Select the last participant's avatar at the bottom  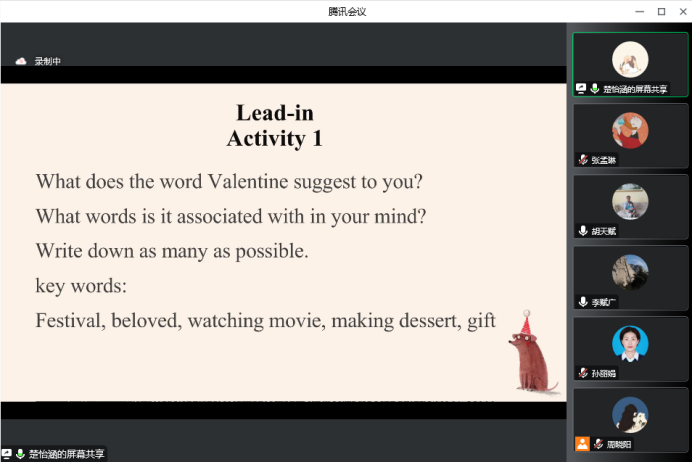(x=630, y=414)
